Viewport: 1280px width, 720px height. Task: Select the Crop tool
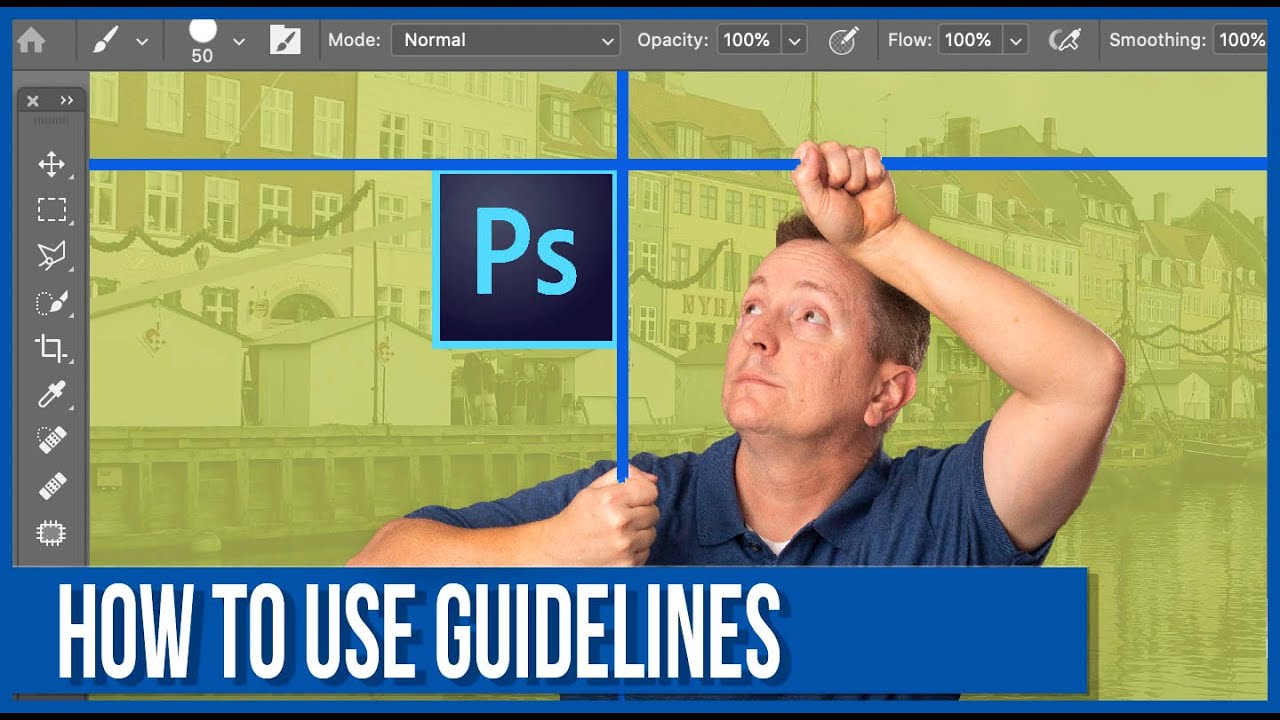coord(51,349)
